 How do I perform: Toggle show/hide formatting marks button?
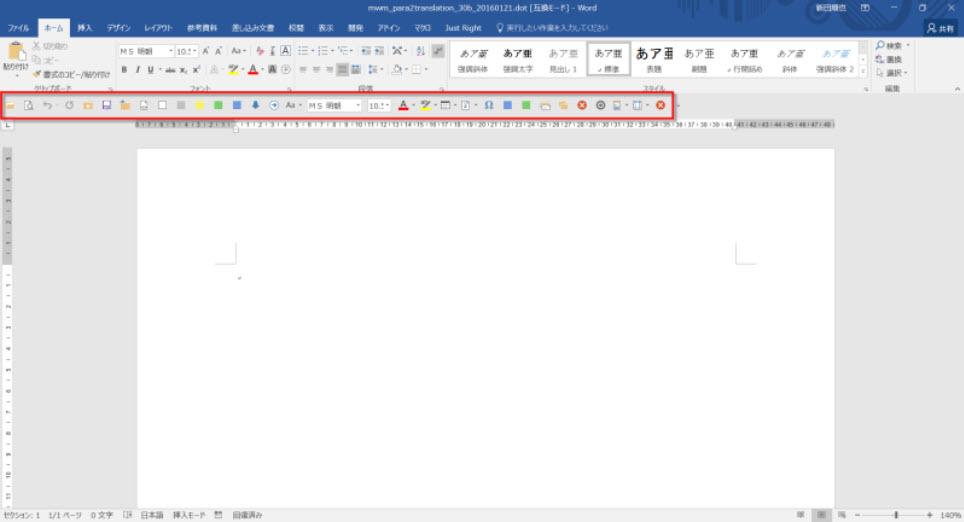[438, 51]
